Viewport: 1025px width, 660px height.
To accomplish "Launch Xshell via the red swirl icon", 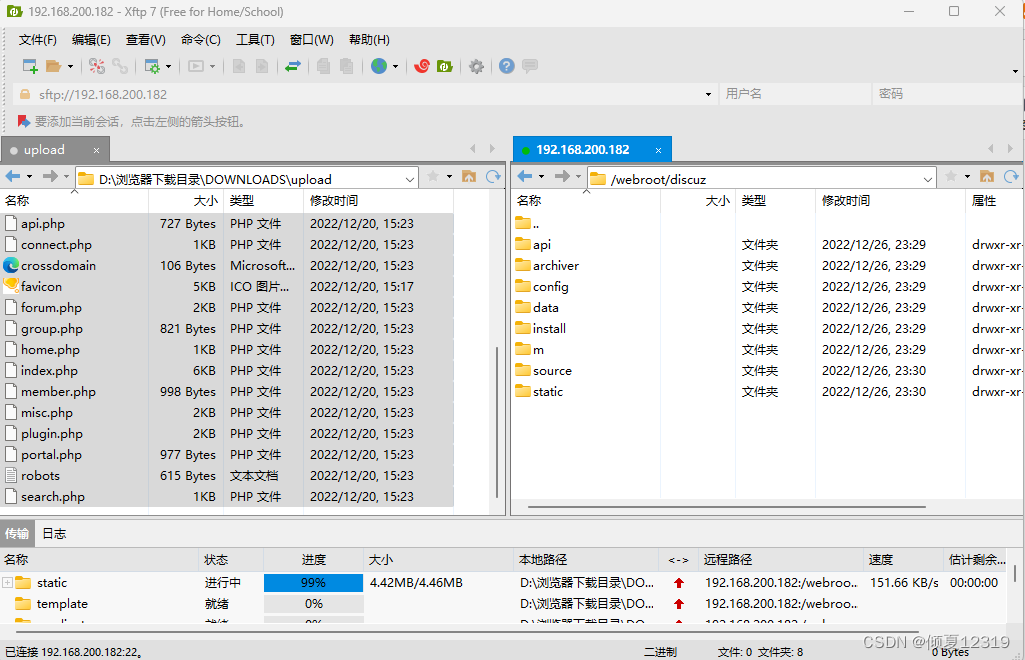I will point(422,66).
